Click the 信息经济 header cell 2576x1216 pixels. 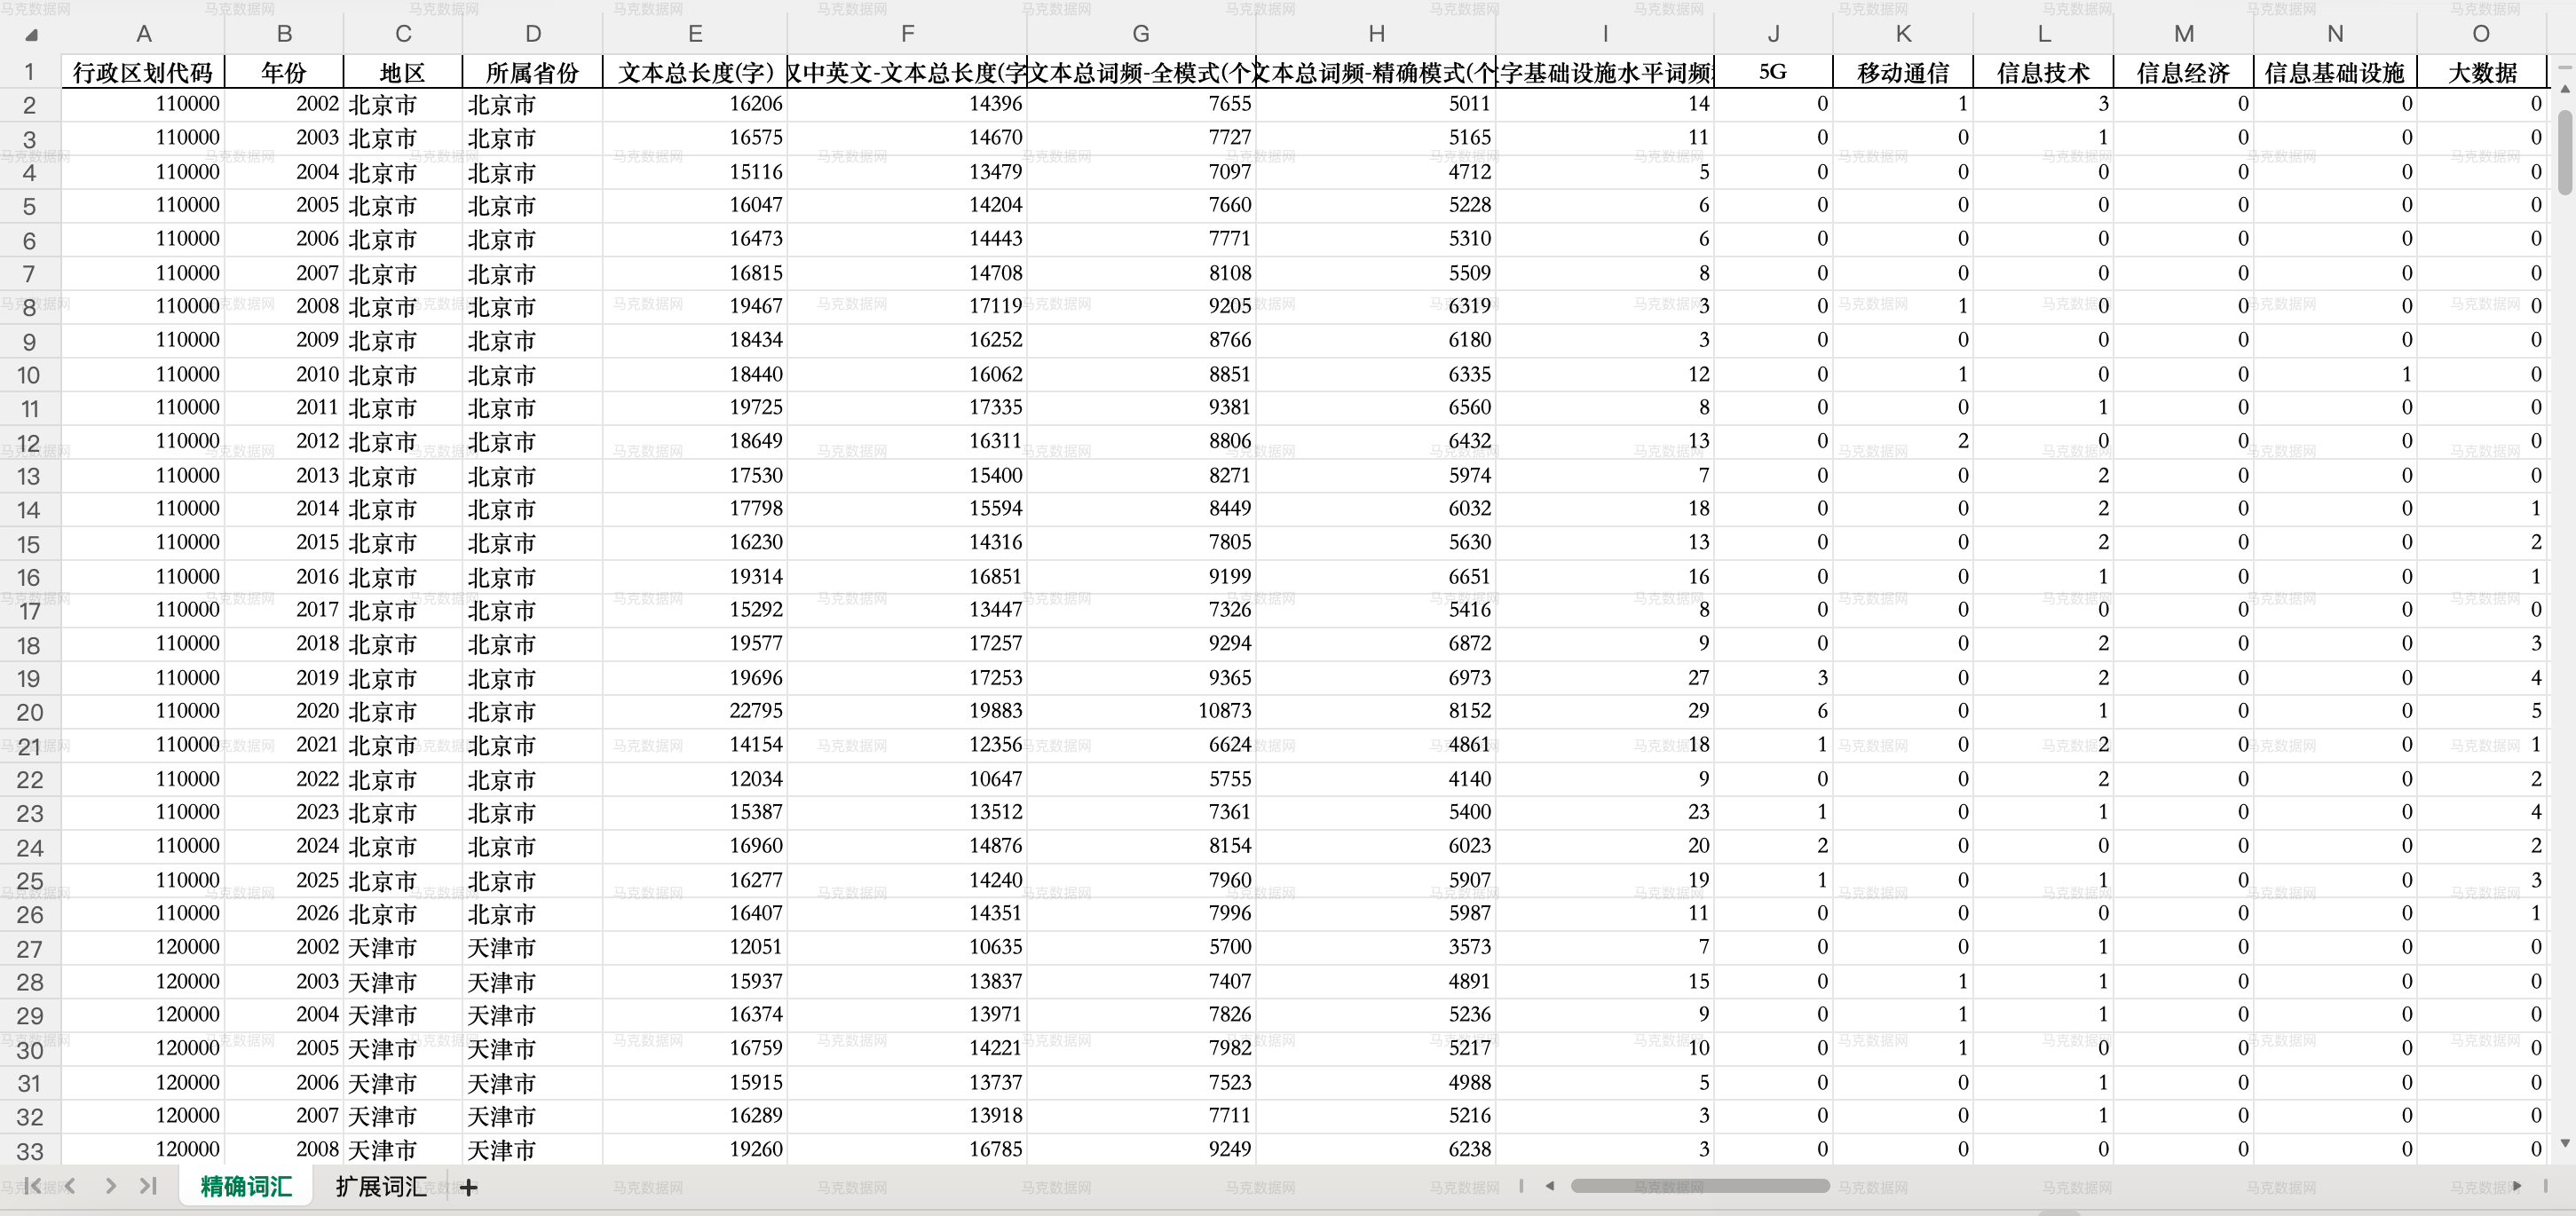[x=2183, y=72]
